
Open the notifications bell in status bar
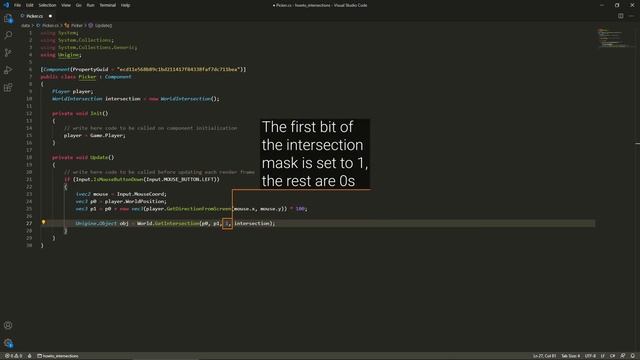[x=633, y=356]
